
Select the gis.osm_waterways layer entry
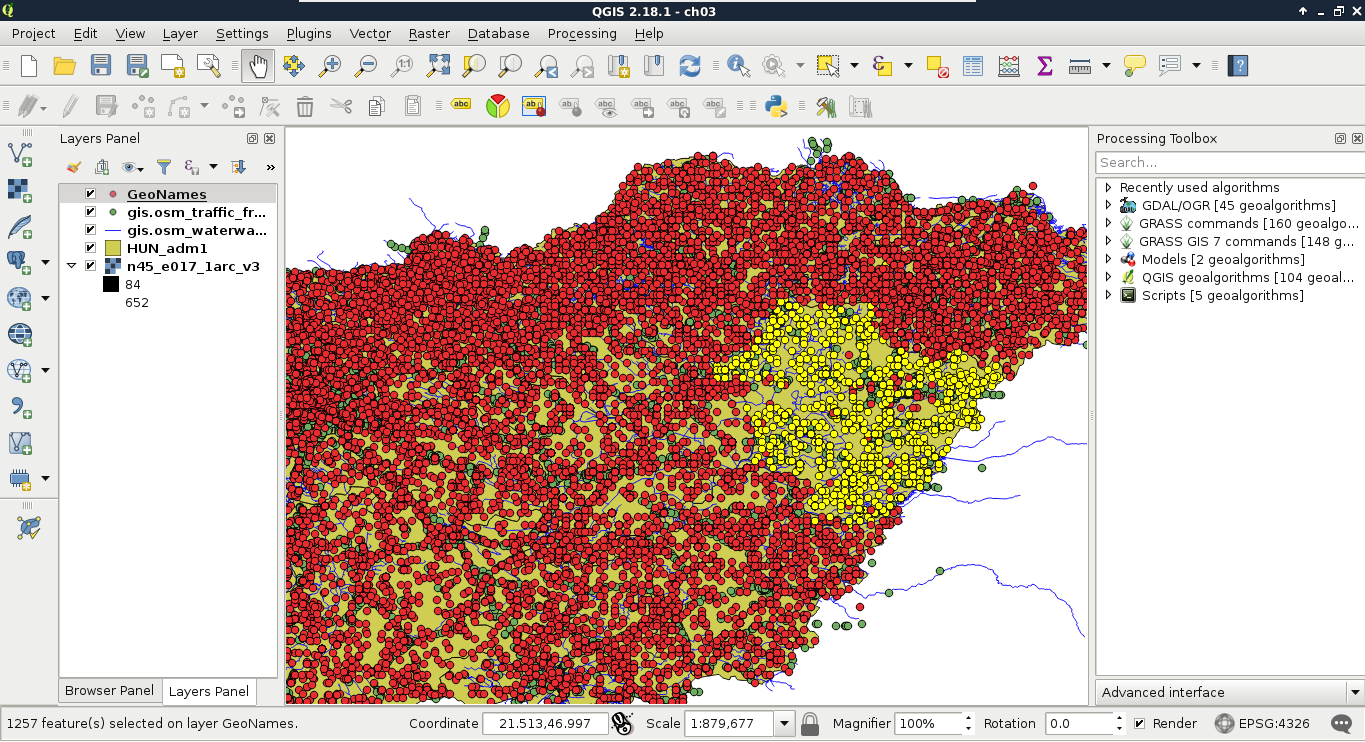[x=196, y=230]
